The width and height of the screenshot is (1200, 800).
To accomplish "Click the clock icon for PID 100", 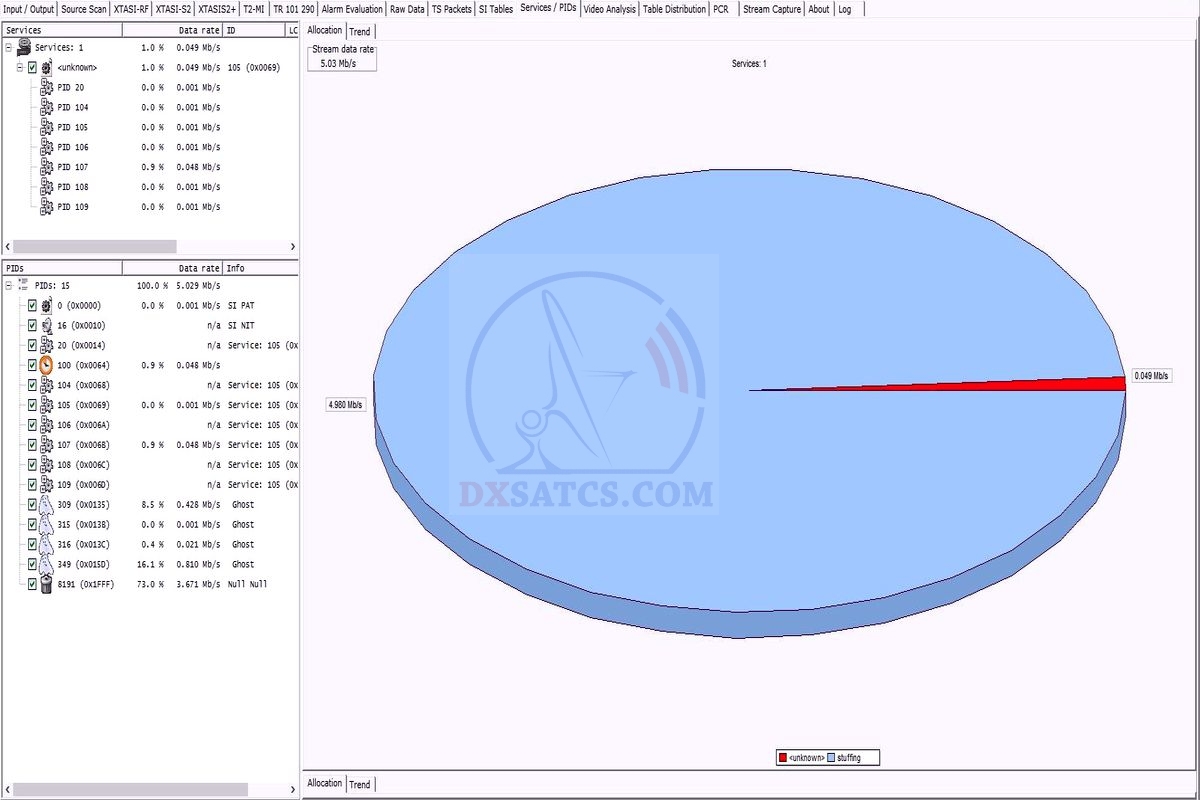I will pyautogui.click(x=46, y=365).
